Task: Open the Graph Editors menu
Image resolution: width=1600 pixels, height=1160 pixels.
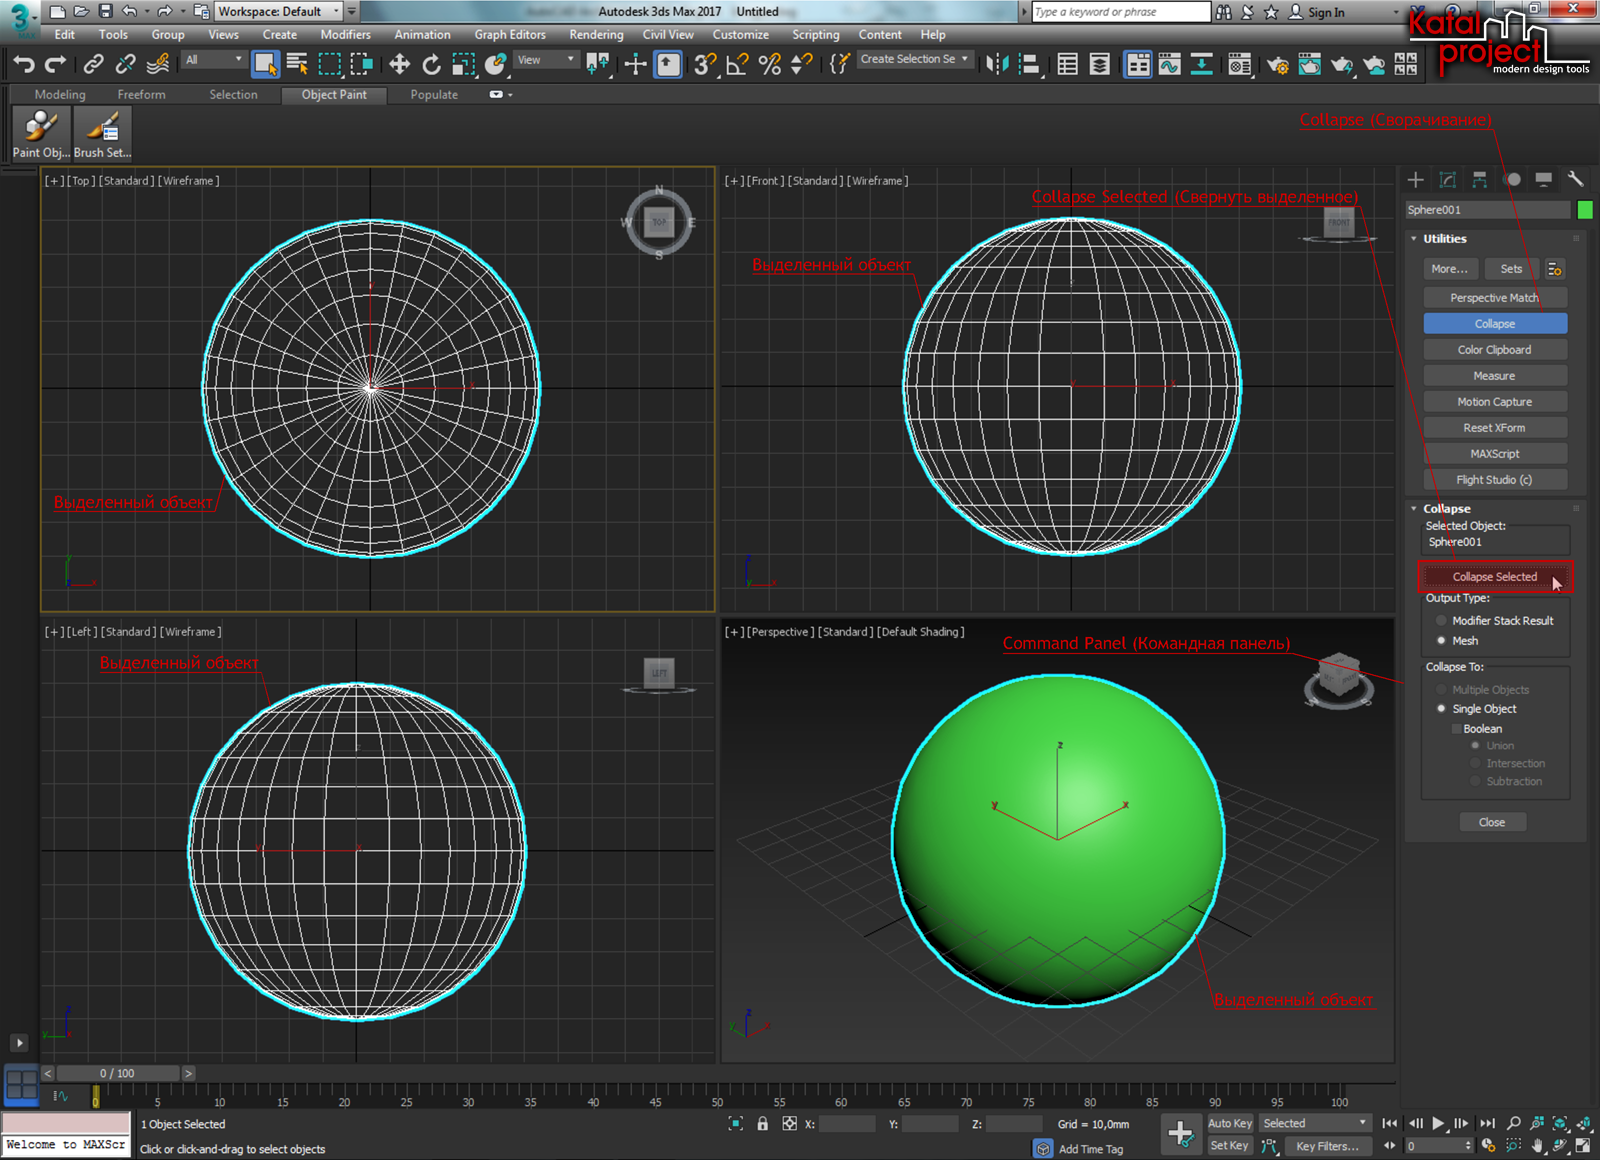Action: coord(510,35)
